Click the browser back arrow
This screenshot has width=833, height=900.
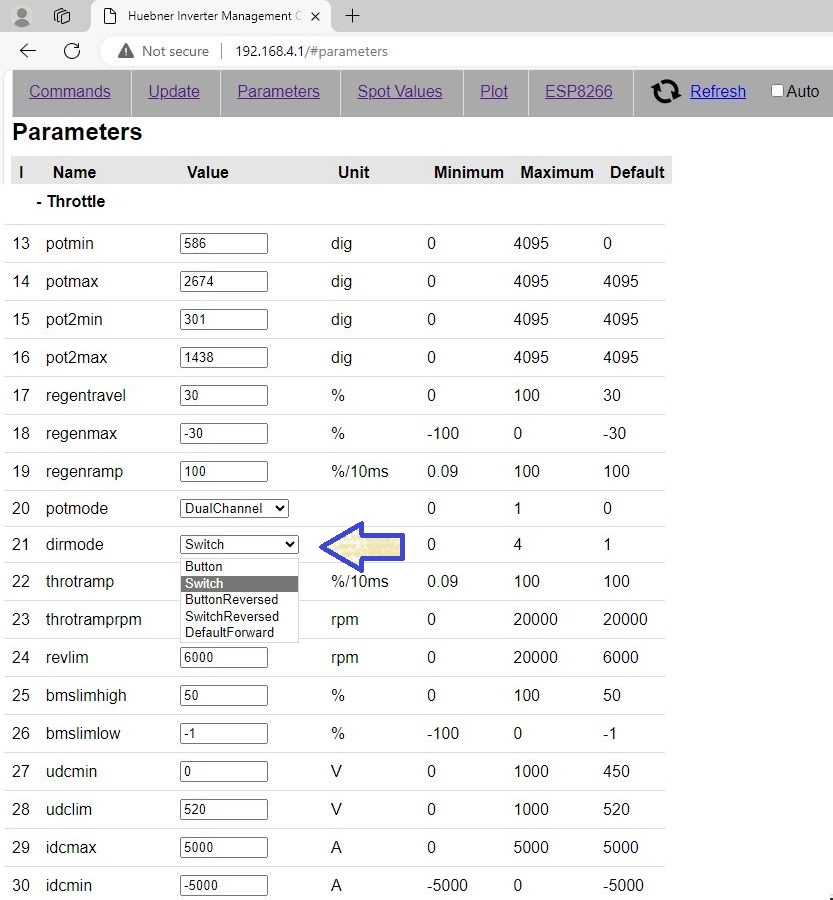[28, 51]
